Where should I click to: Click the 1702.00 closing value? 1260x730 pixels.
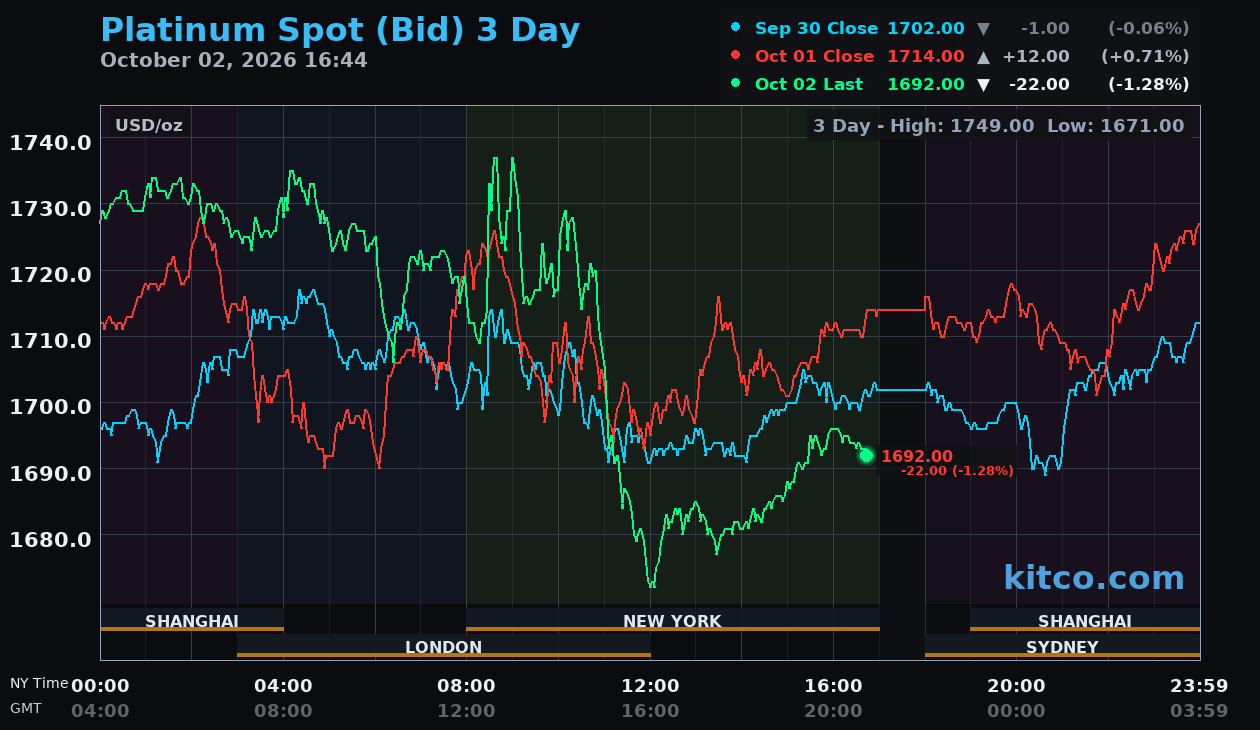pos(926,29)
